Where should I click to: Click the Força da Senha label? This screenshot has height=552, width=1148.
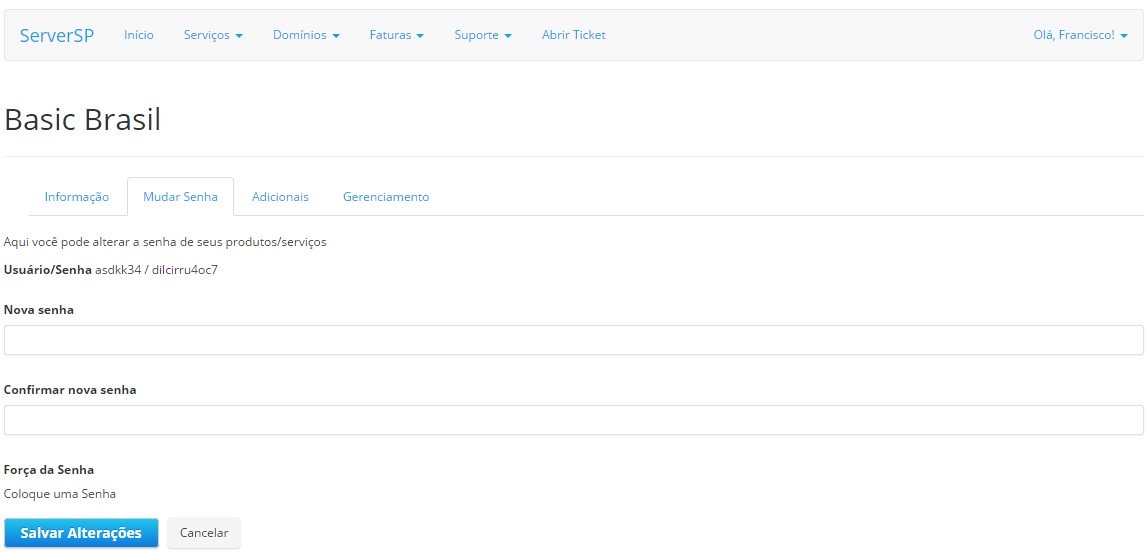(x=49, y=469)
